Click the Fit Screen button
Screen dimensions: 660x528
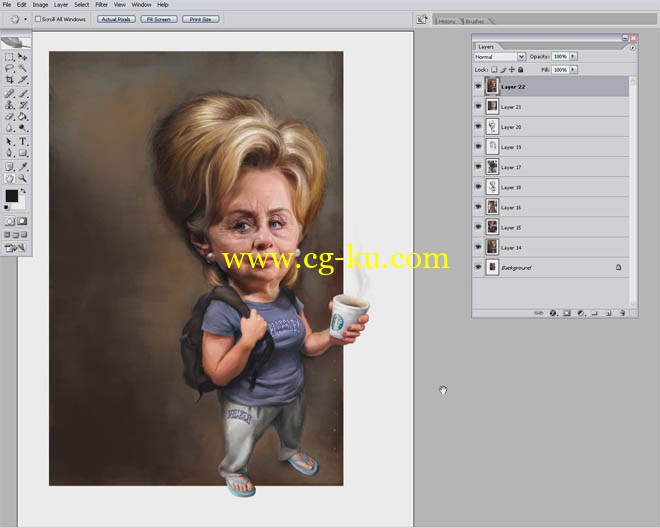159,19
